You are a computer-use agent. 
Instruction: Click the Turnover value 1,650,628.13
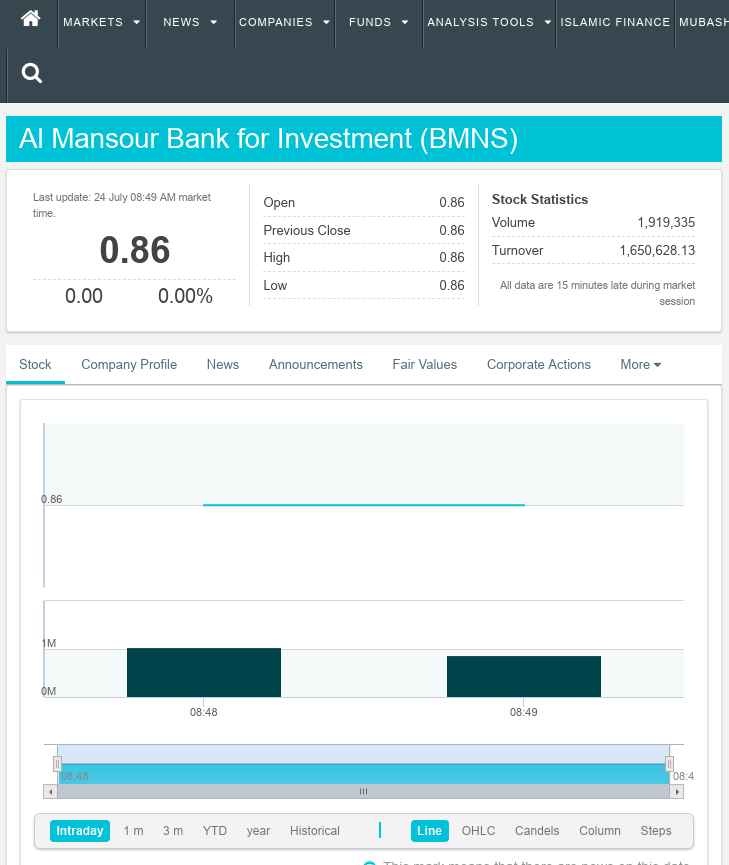click(x=657, y=250)
